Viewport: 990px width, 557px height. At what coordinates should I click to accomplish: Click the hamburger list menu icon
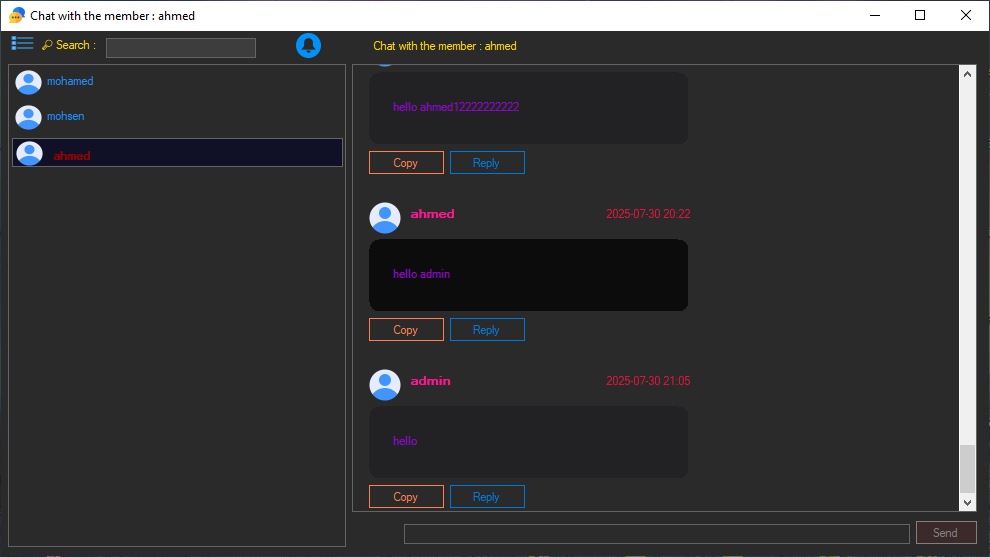[x=22, y=43]
